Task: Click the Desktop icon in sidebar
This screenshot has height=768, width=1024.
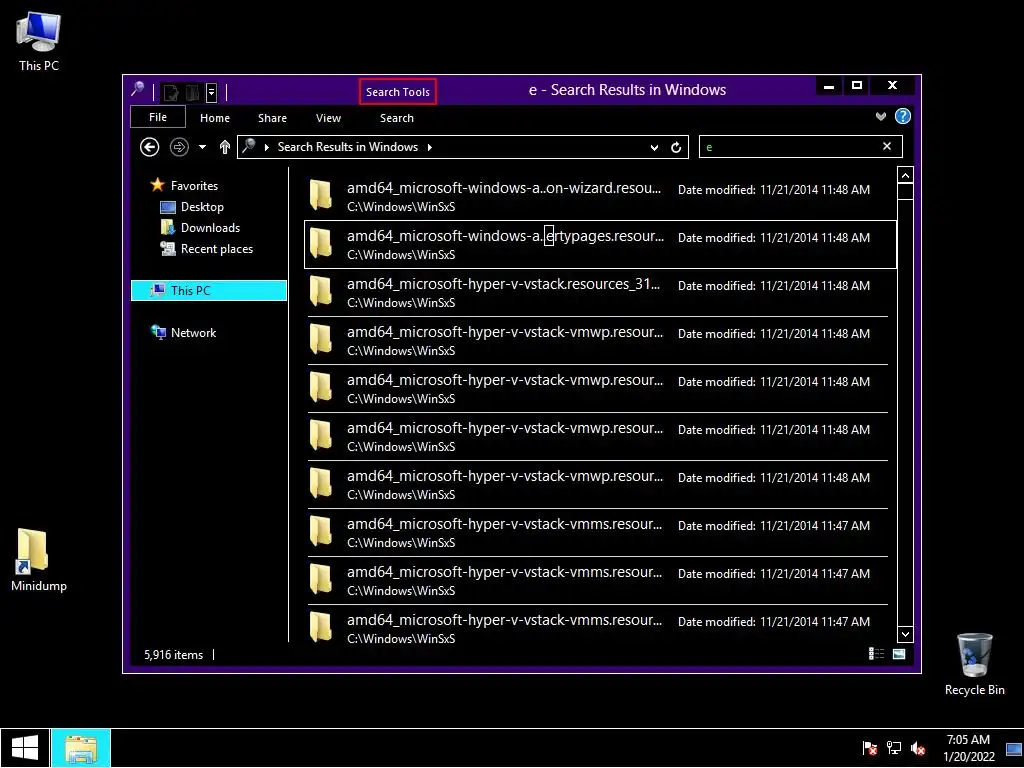Action: pos(168,207)
